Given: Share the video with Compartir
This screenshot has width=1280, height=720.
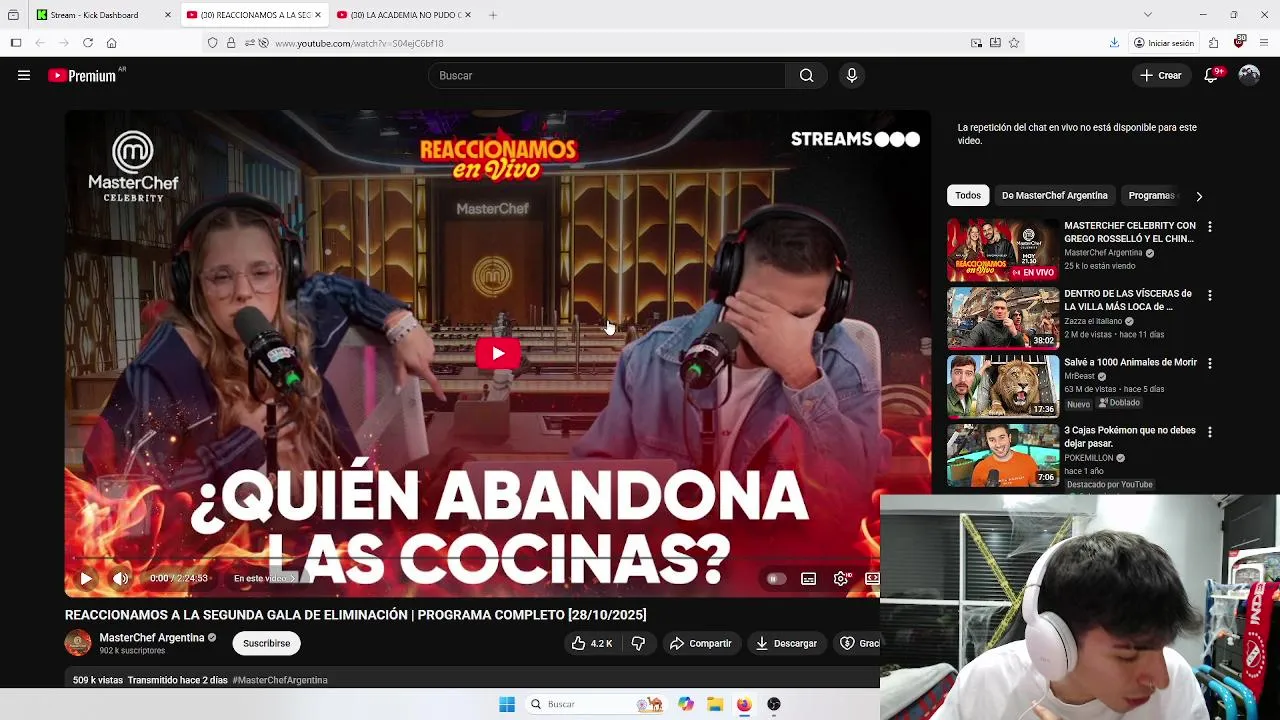Looking at the screenshot, I should [701, 643].
